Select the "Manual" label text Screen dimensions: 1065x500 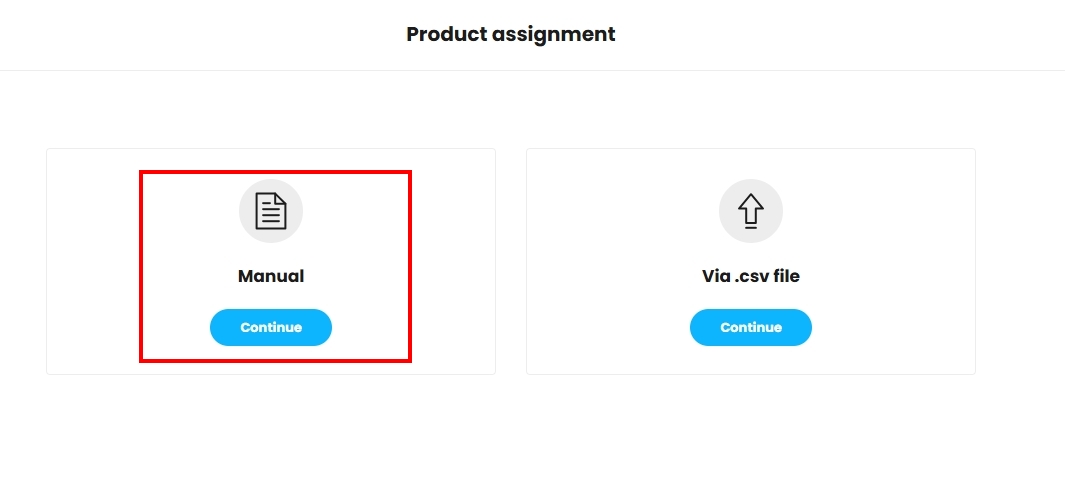[271, 276]
